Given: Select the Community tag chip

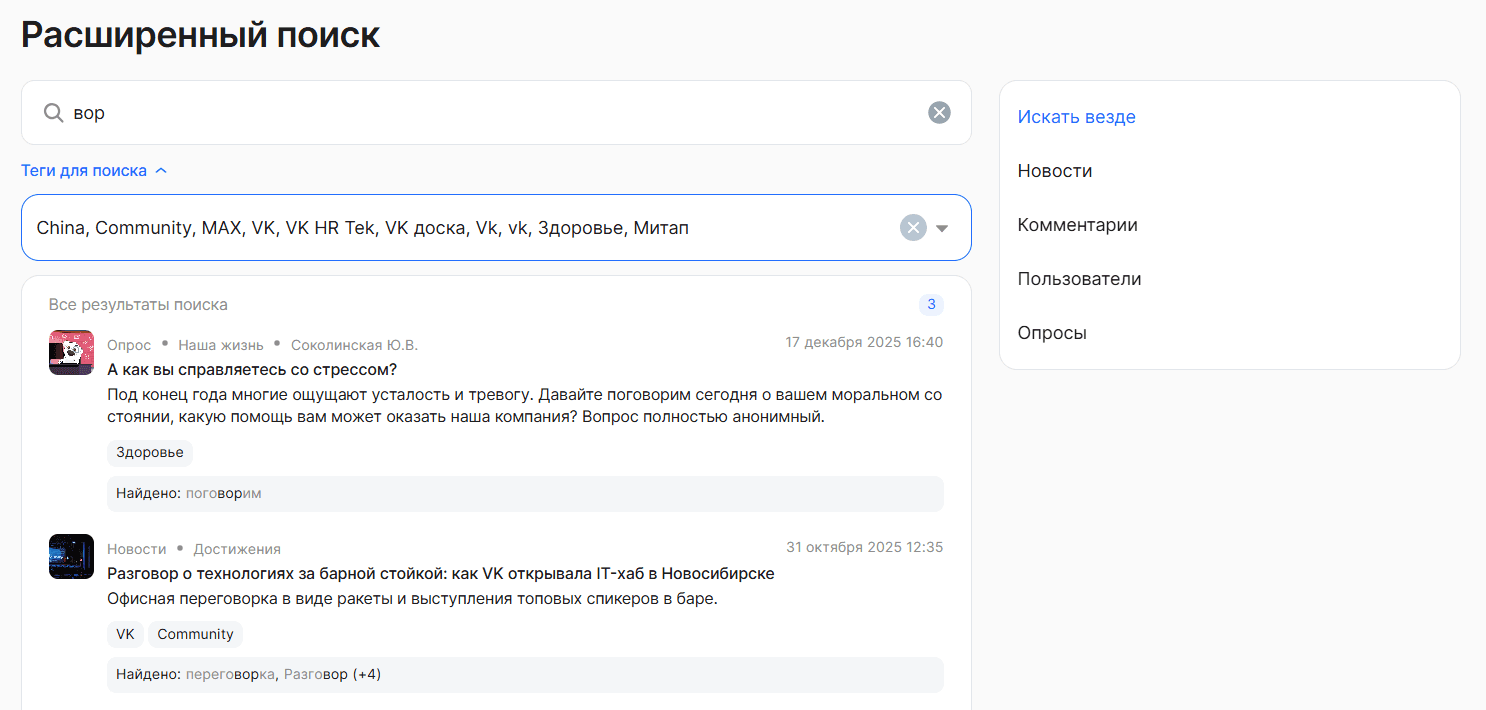Looking at the screenshot, I should click(195, 633).
